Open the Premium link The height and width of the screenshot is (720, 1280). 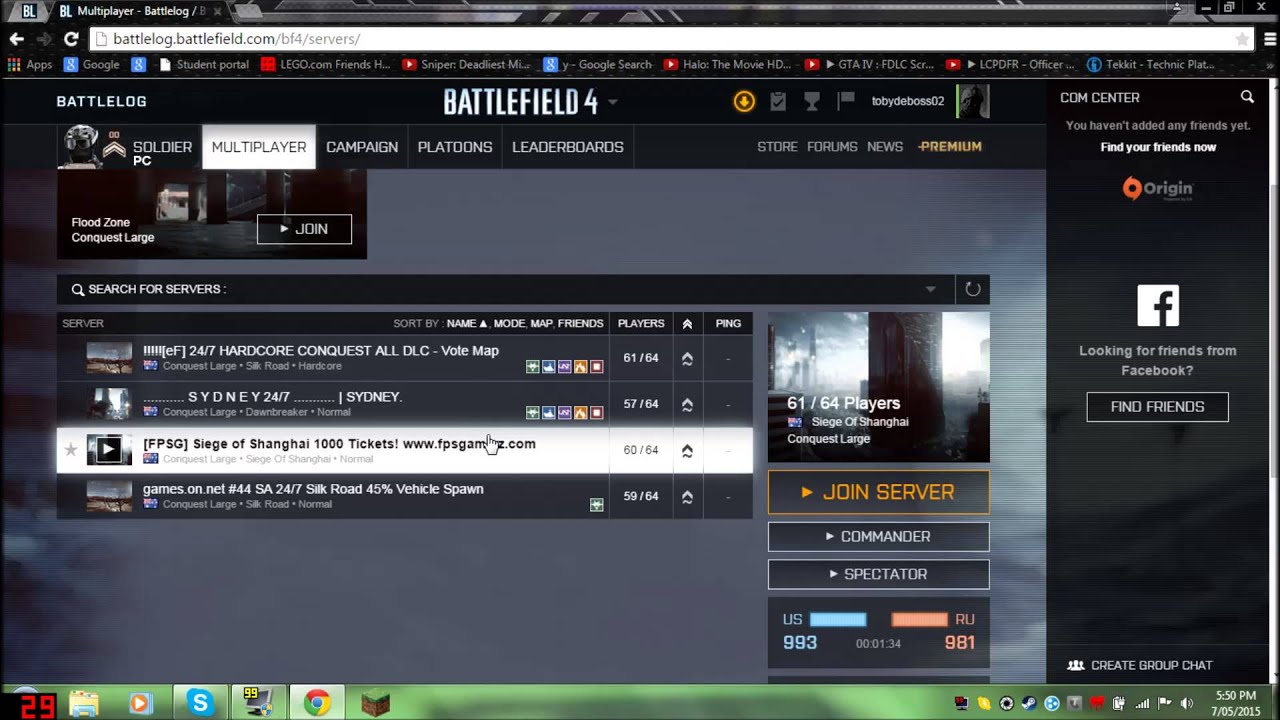[x=950, y=146]
